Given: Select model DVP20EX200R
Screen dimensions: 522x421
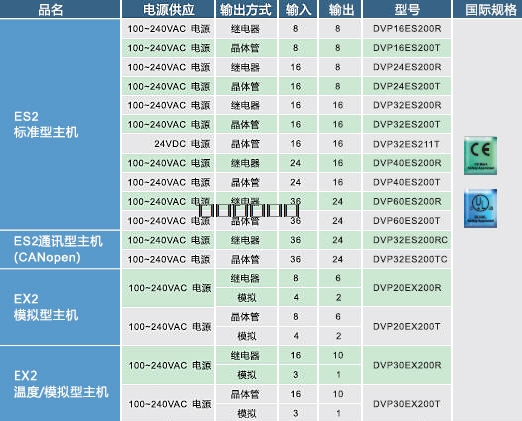Looking at the screenshot, I should [x=407, y=288].
